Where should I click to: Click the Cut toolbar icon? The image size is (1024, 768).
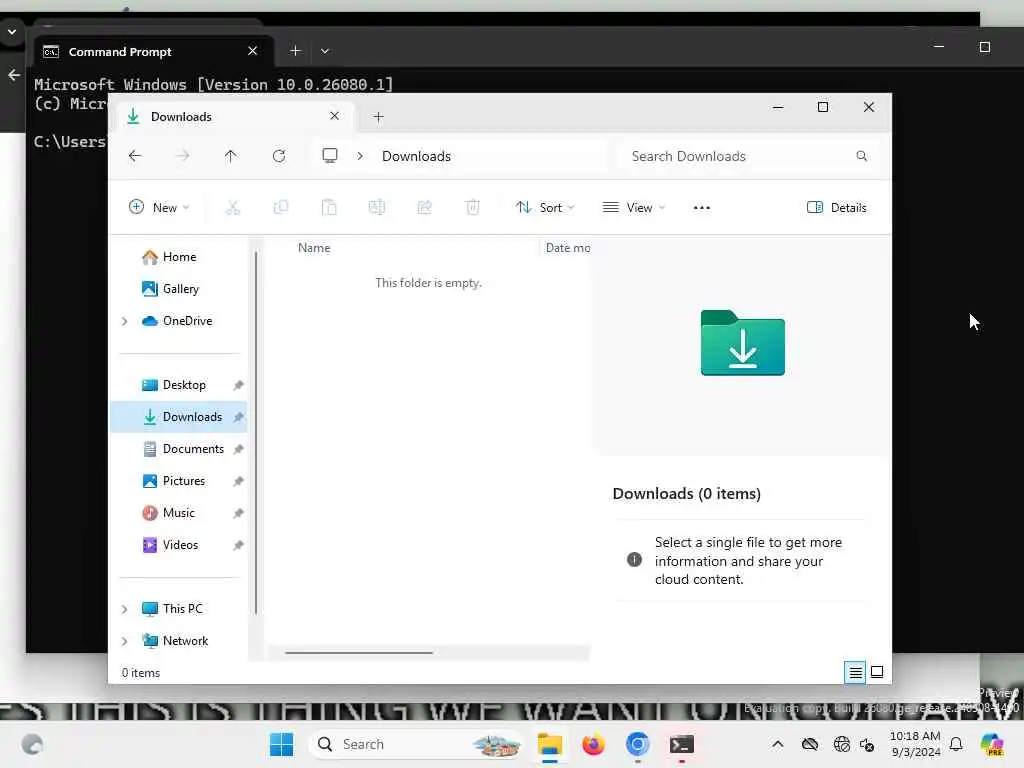(x=232, y=208)
